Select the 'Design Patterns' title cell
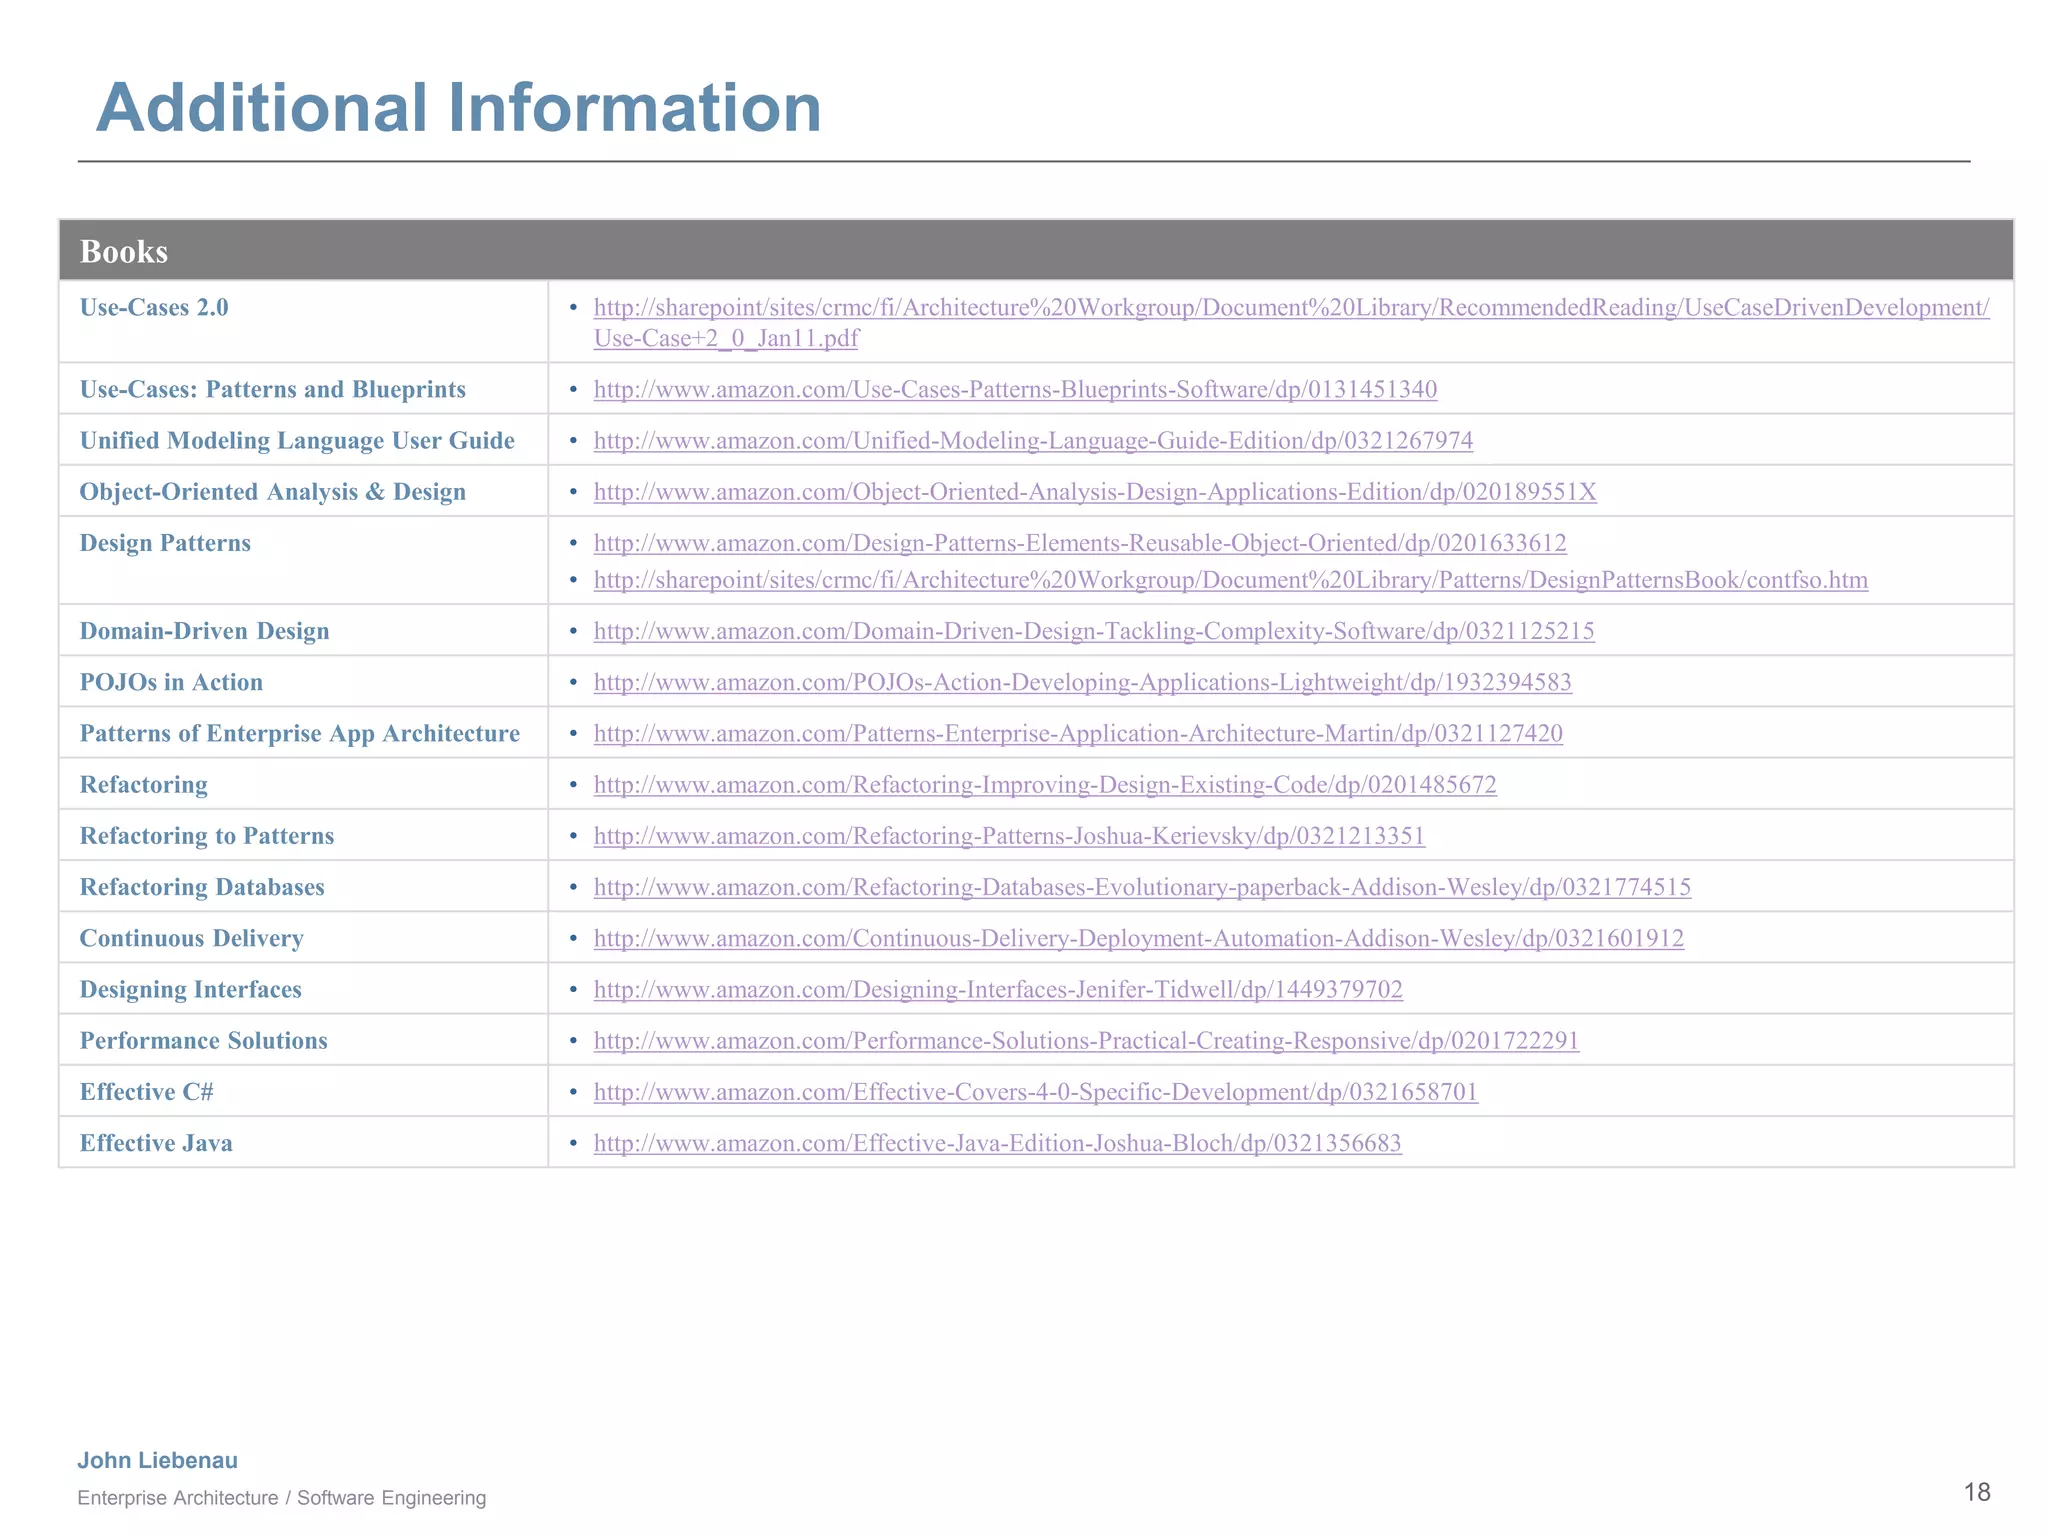Viewport: 2048px width, 1536px height. (303, 560)
